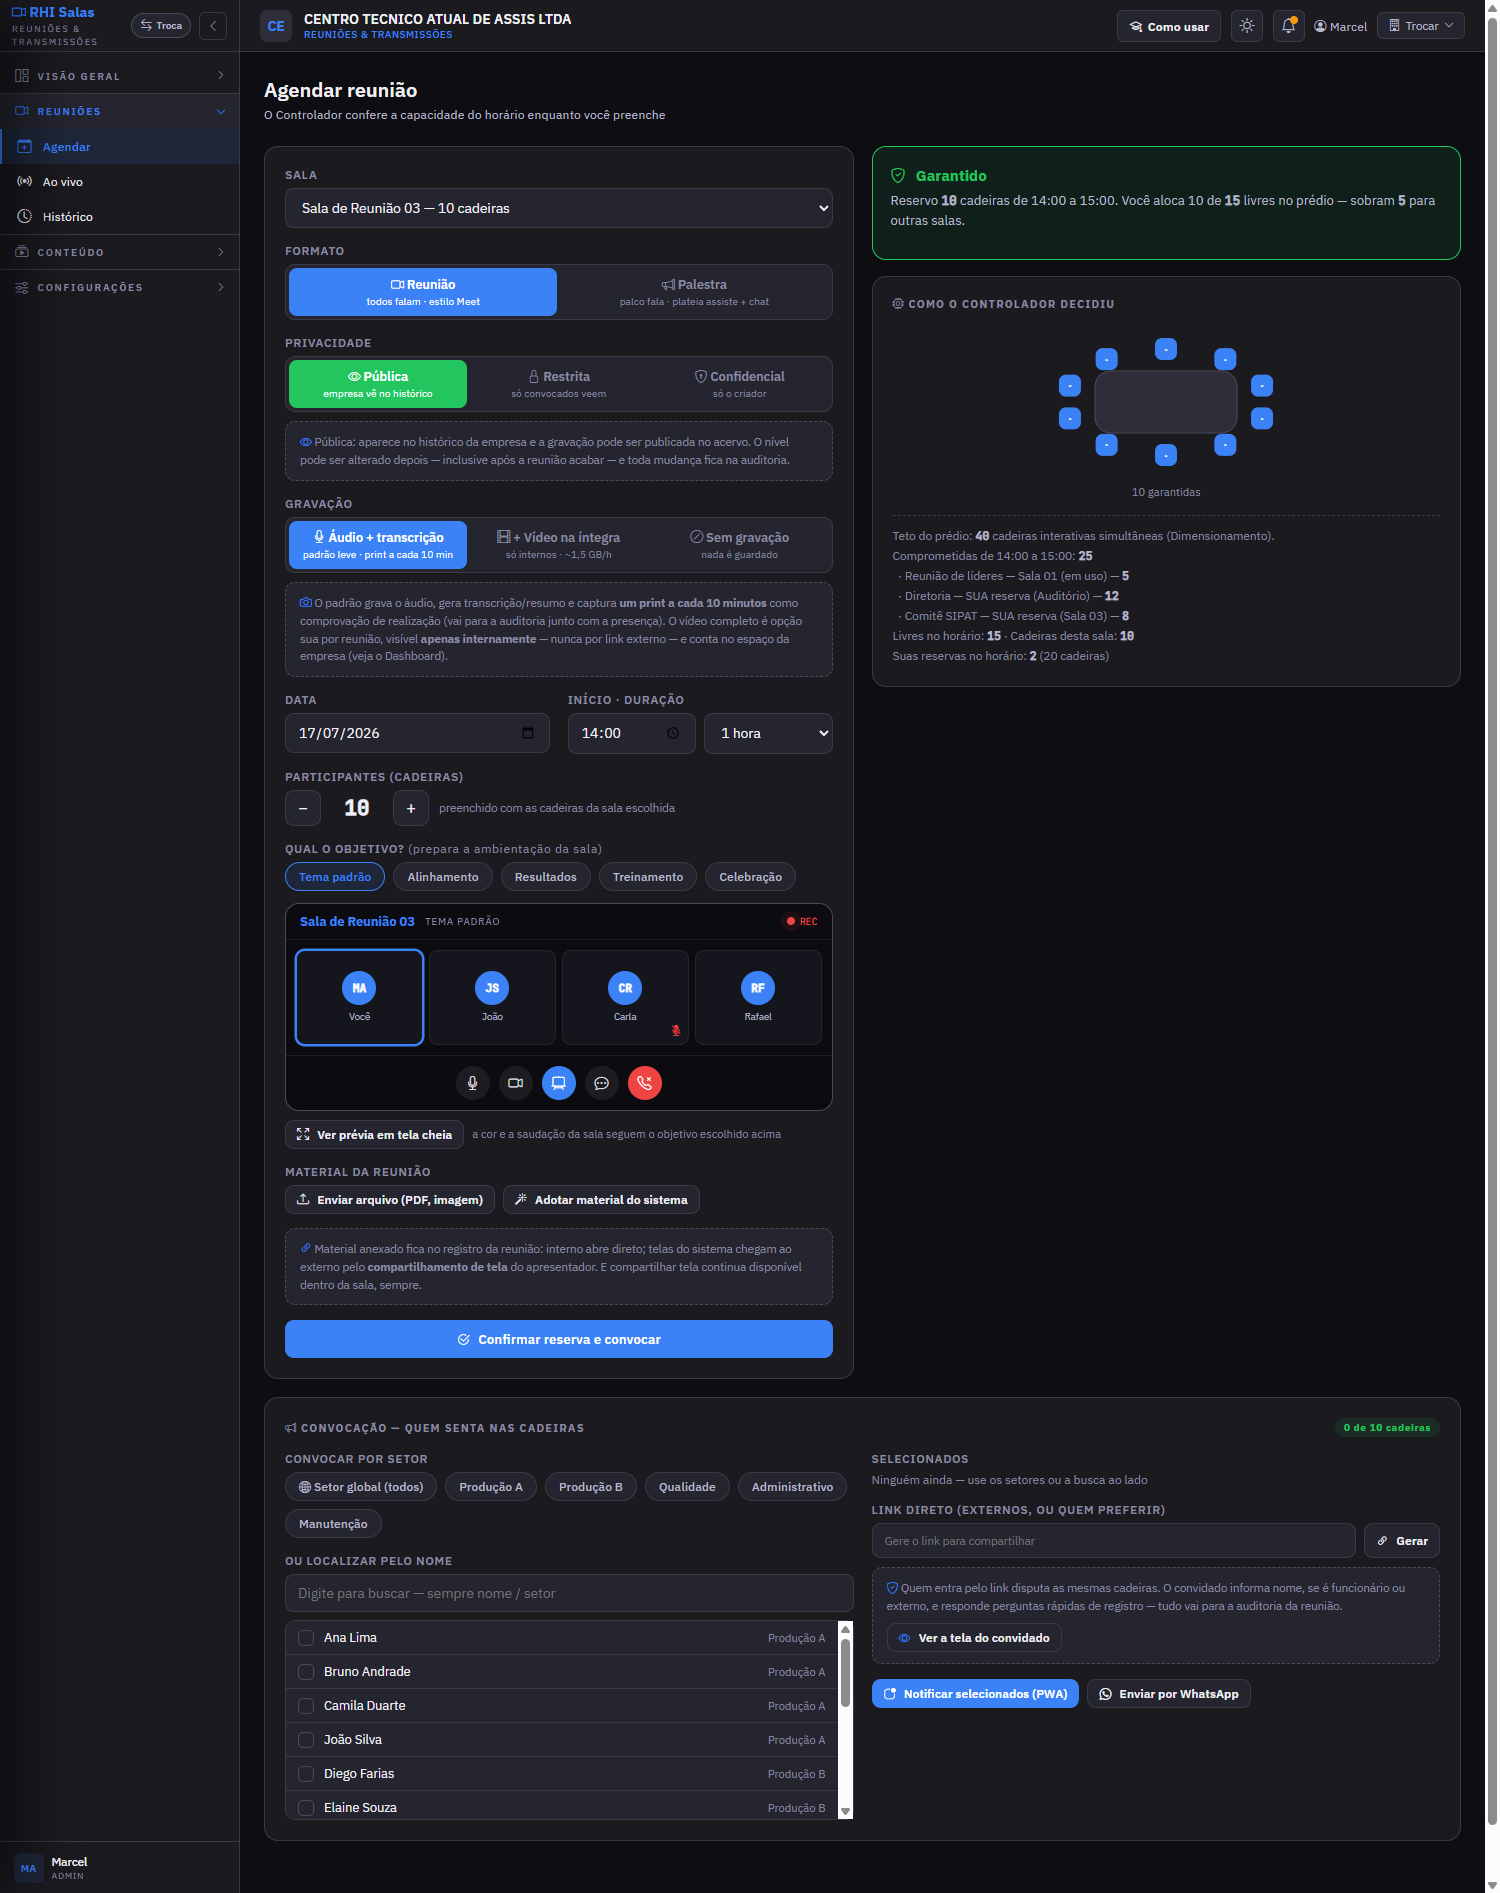This screenshot has height=1893, width=1500.
Task: Click the microphone icon in room preview
Action: pos(473,1083)
